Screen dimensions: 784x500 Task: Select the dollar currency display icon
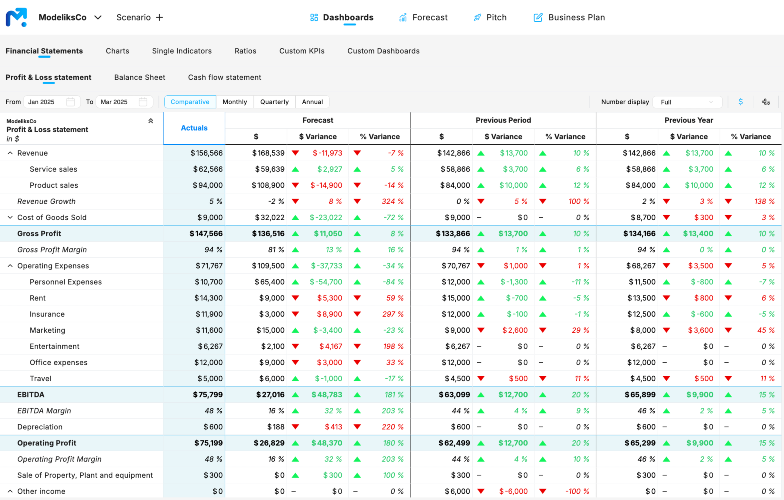[740, 102]
